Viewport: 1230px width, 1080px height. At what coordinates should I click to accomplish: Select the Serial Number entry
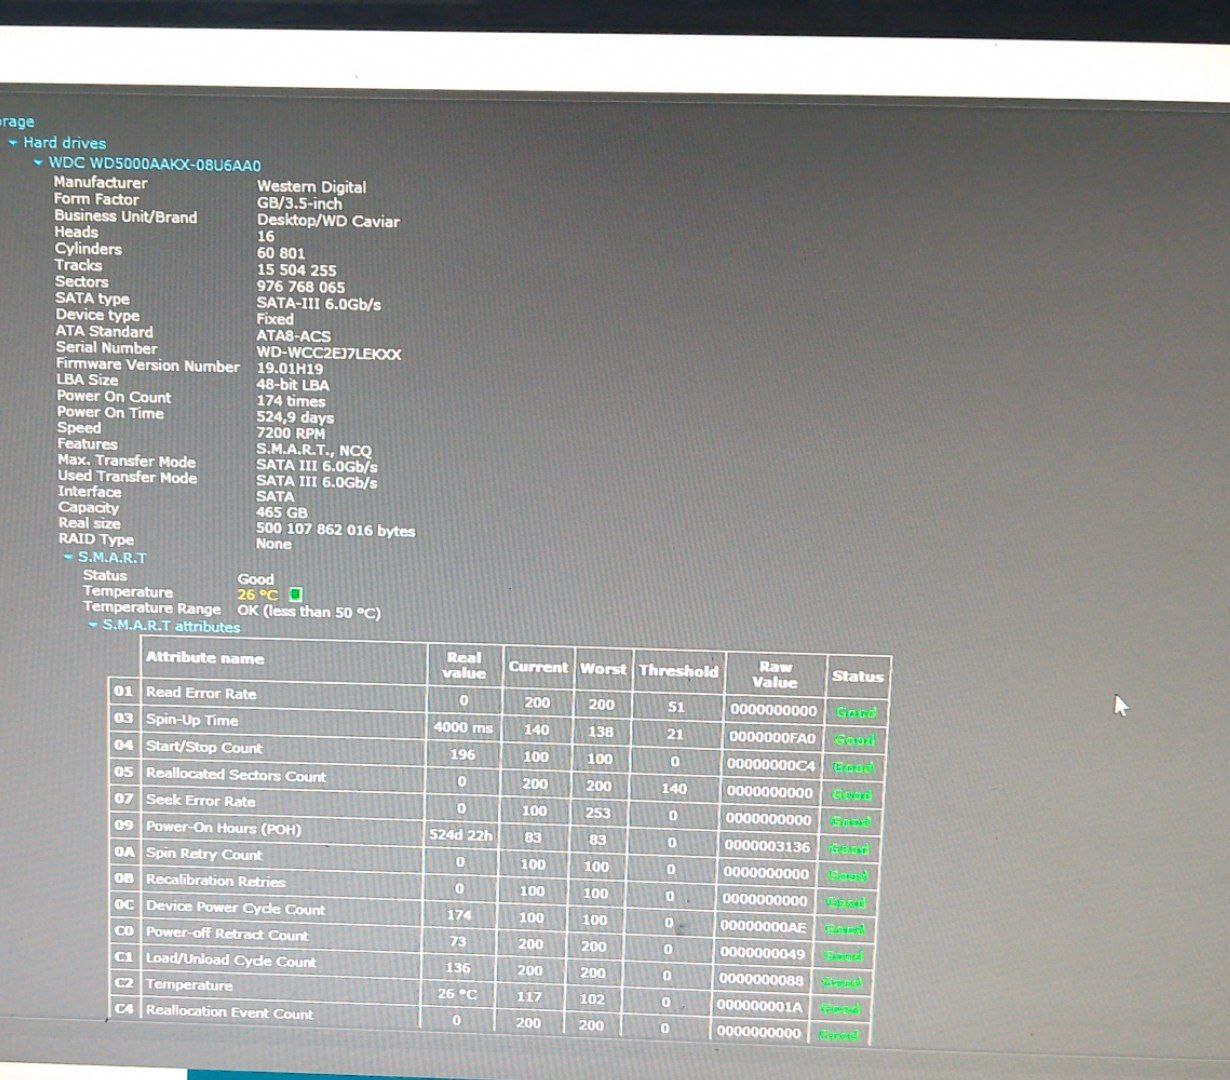[x=106, y=348]
